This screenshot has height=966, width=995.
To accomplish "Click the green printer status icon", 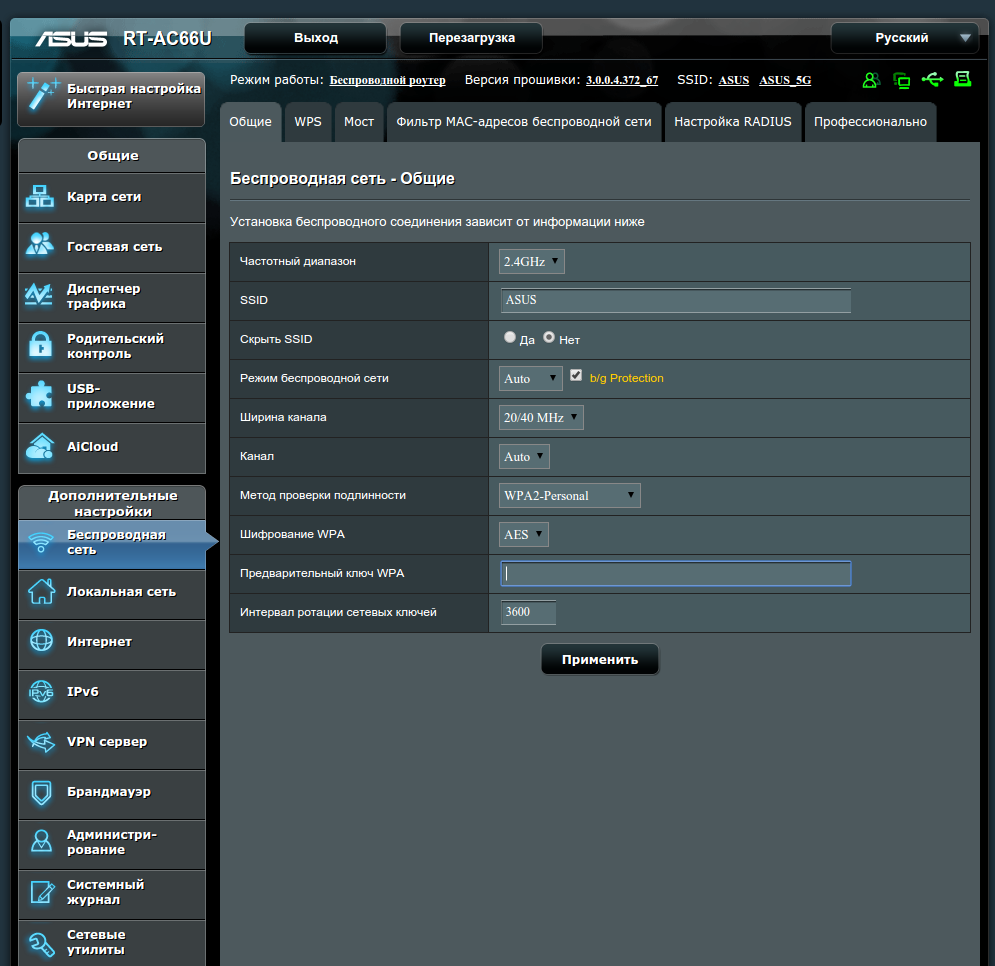I will [x=963, y=79].
